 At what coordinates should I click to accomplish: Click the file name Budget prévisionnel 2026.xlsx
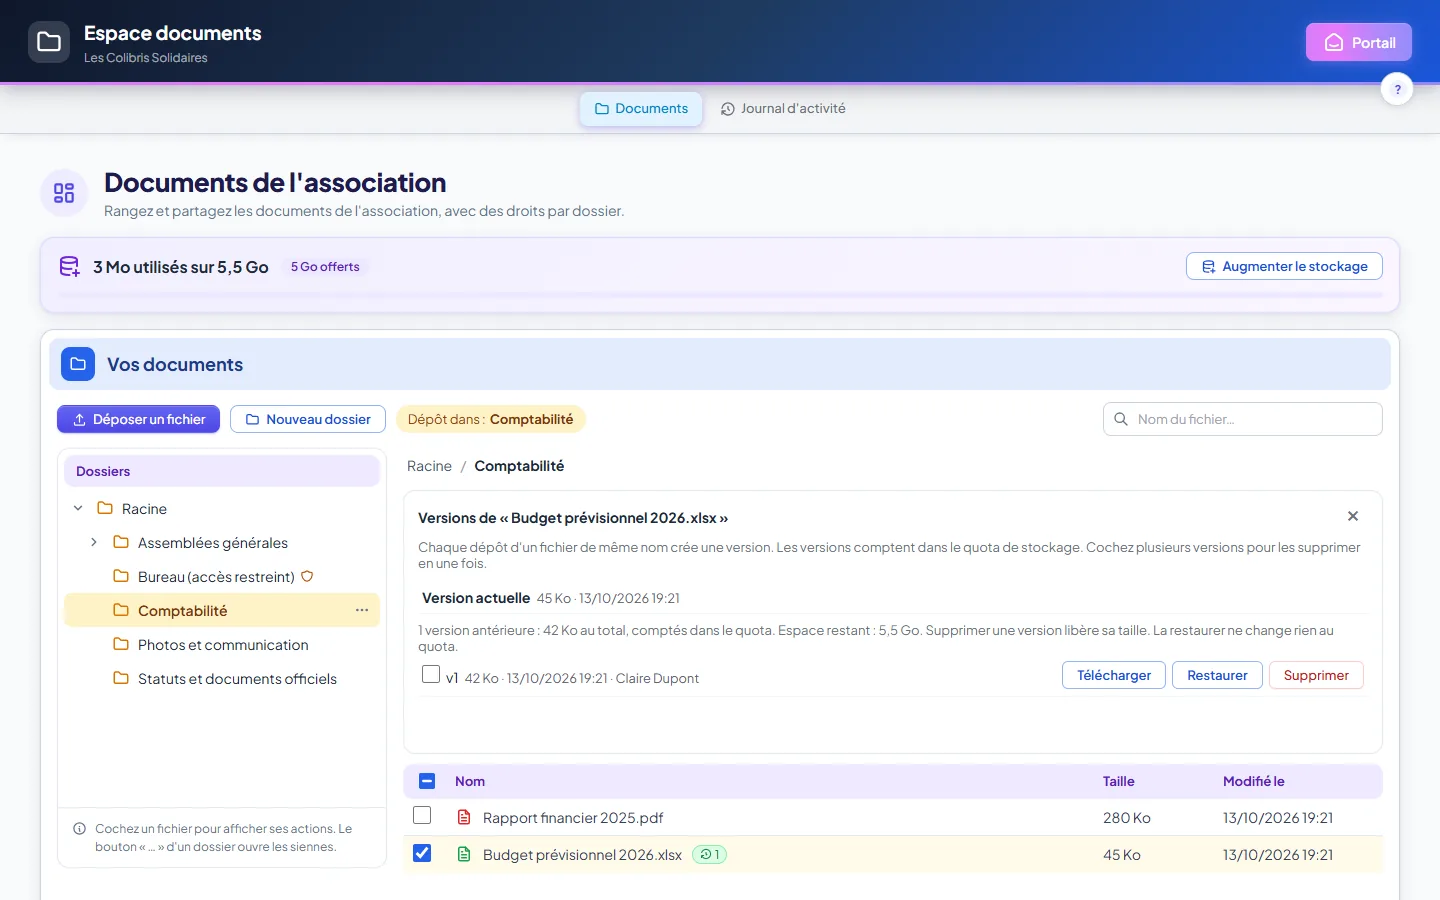pos(582,854)
